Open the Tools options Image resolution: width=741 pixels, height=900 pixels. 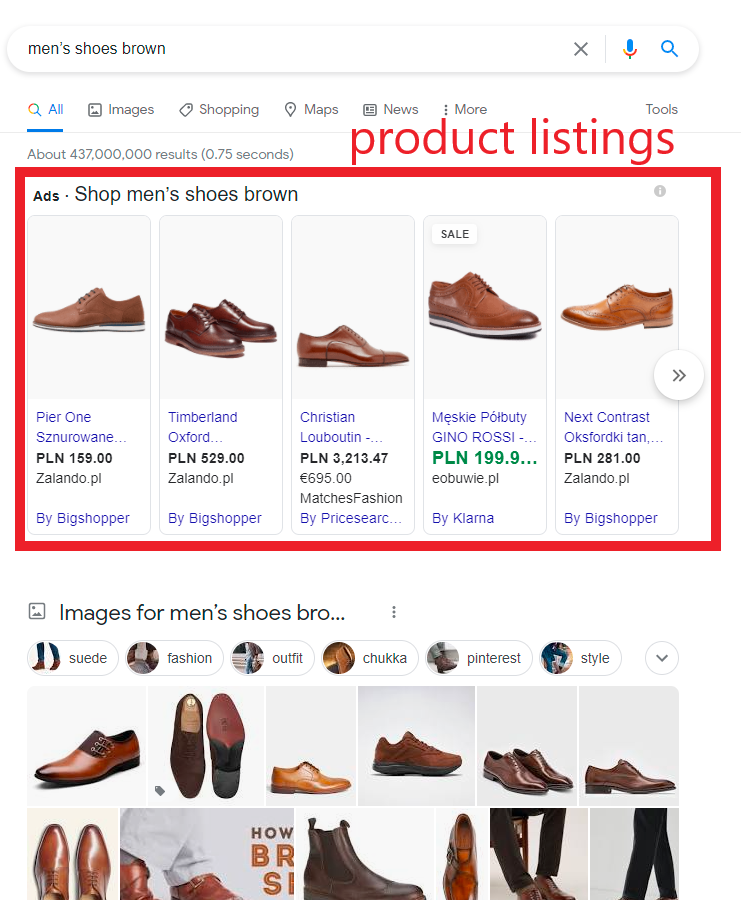pyautogui.click(x=661, y=110)
